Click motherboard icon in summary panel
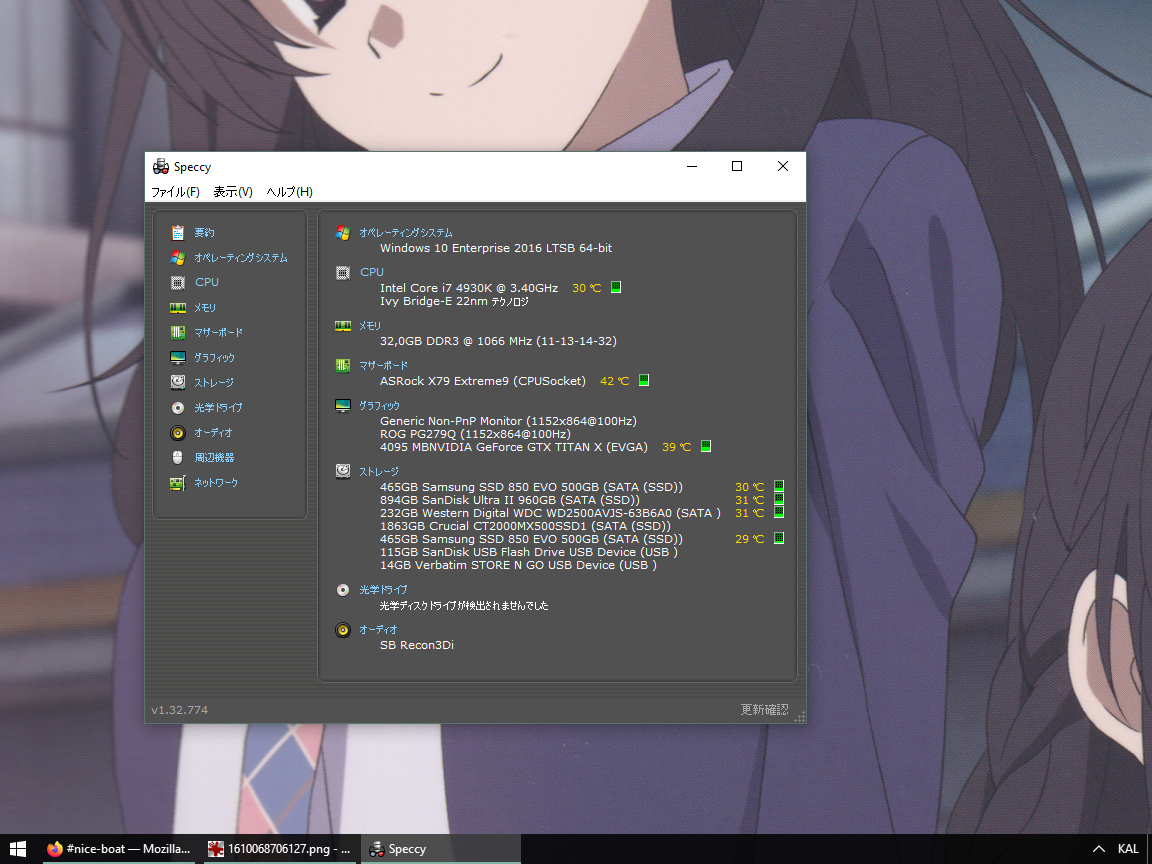 343,365
